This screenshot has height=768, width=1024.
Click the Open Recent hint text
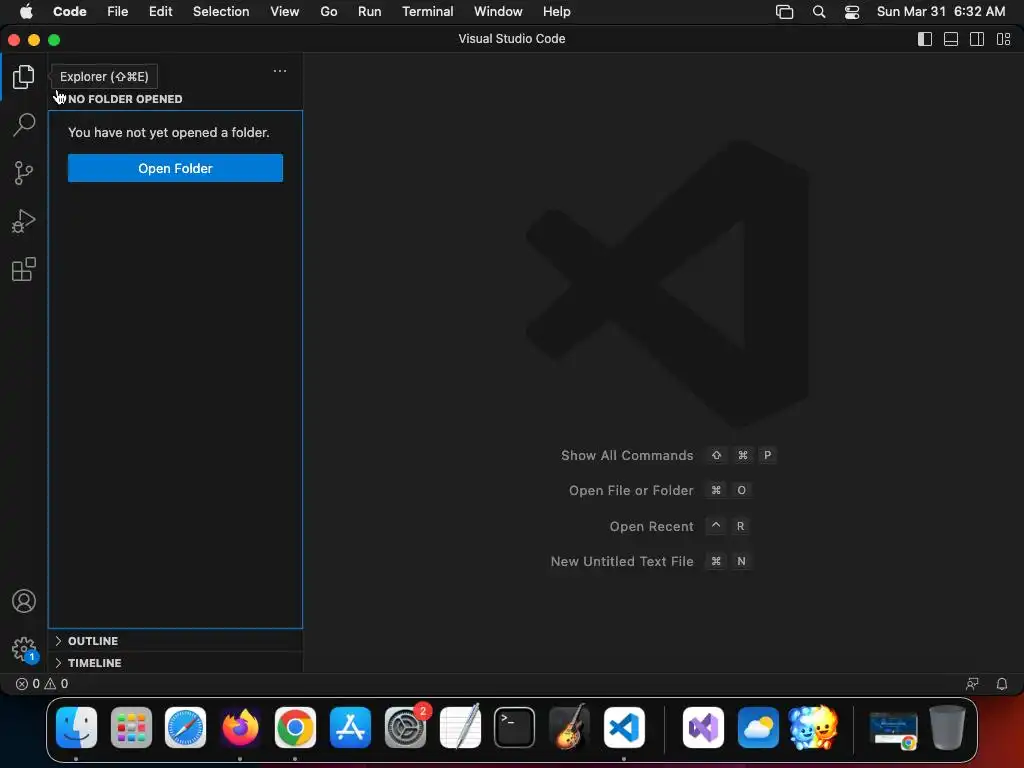651,526
